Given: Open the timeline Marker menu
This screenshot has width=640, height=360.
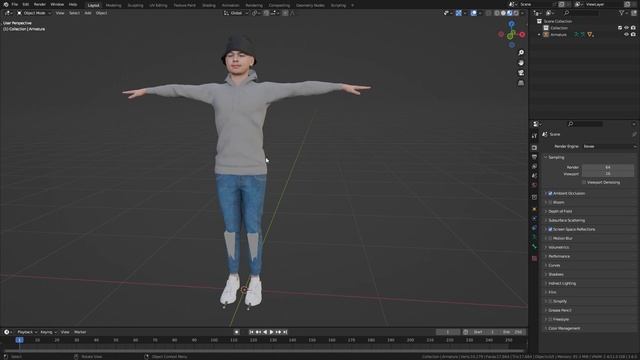Looking at the screenshot, I should tap(80, 332).
